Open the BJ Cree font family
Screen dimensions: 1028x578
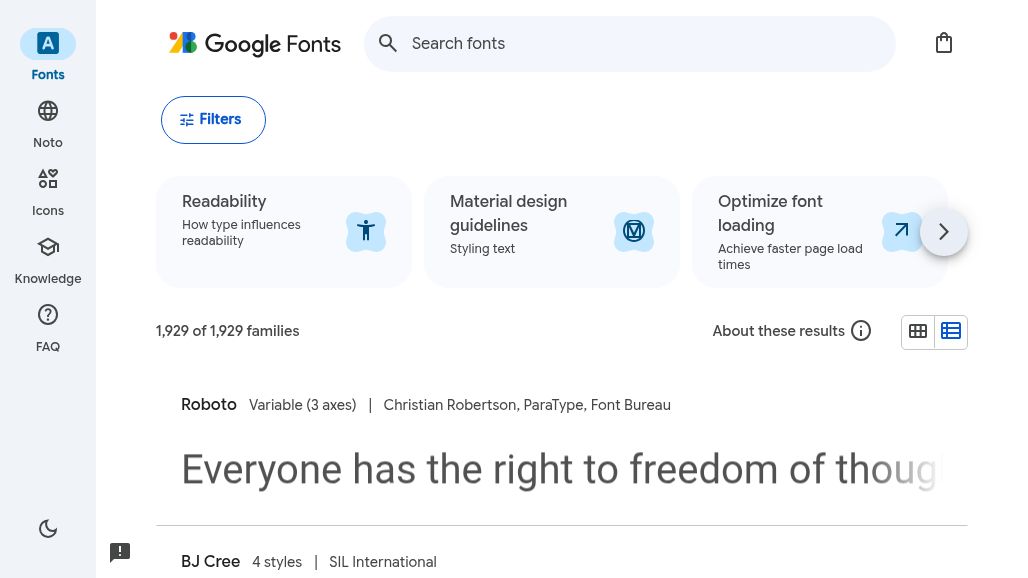[210, 562]
